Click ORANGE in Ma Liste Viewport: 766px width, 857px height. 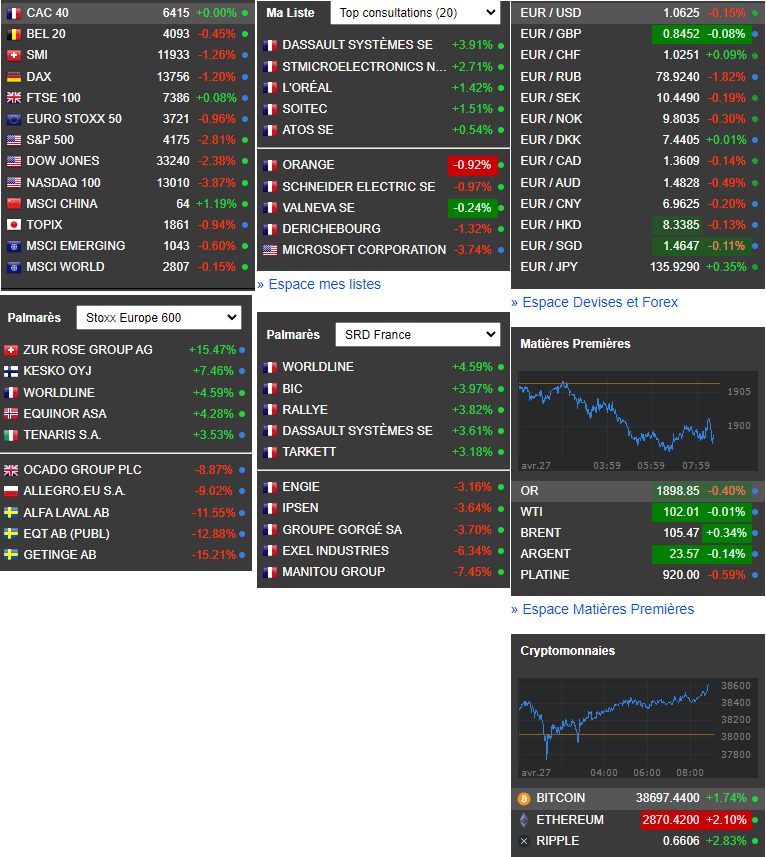pos(308,165)
